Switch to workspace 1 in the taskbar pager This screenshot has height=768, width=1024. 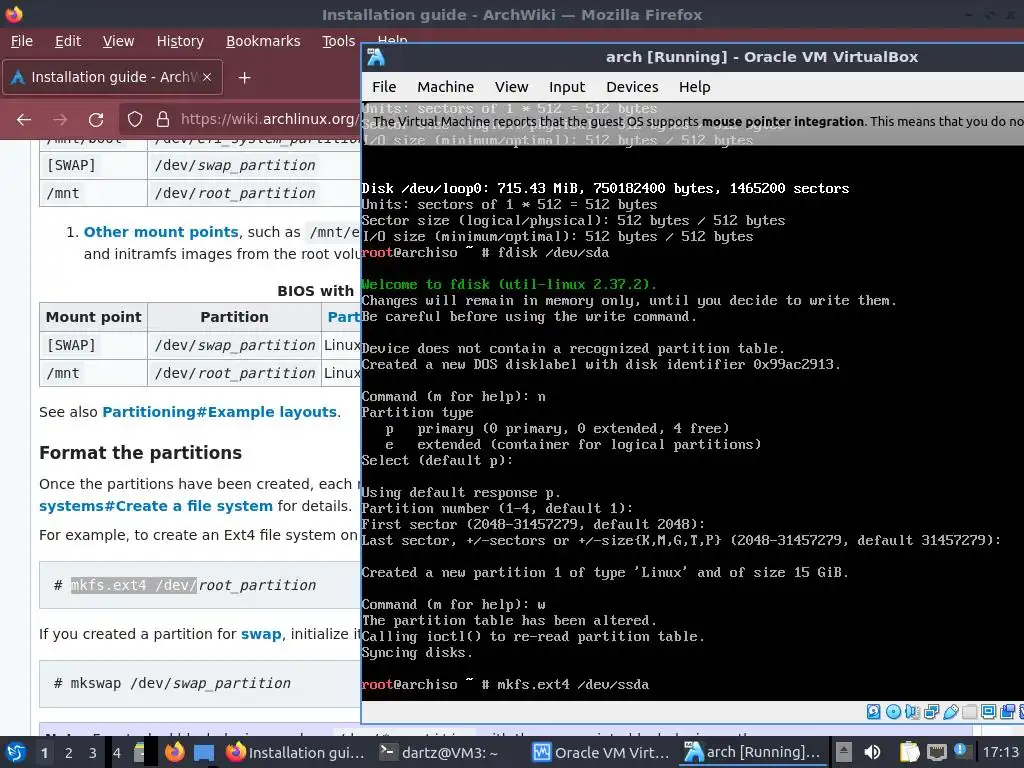click(44, 753)
